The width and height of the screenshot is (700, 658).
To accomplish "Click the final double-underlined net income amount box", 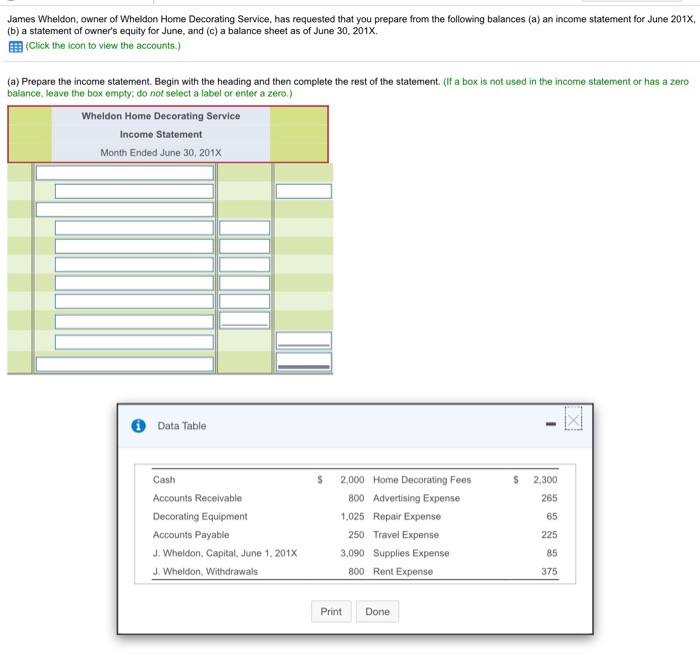I will (x=304, y=362).
